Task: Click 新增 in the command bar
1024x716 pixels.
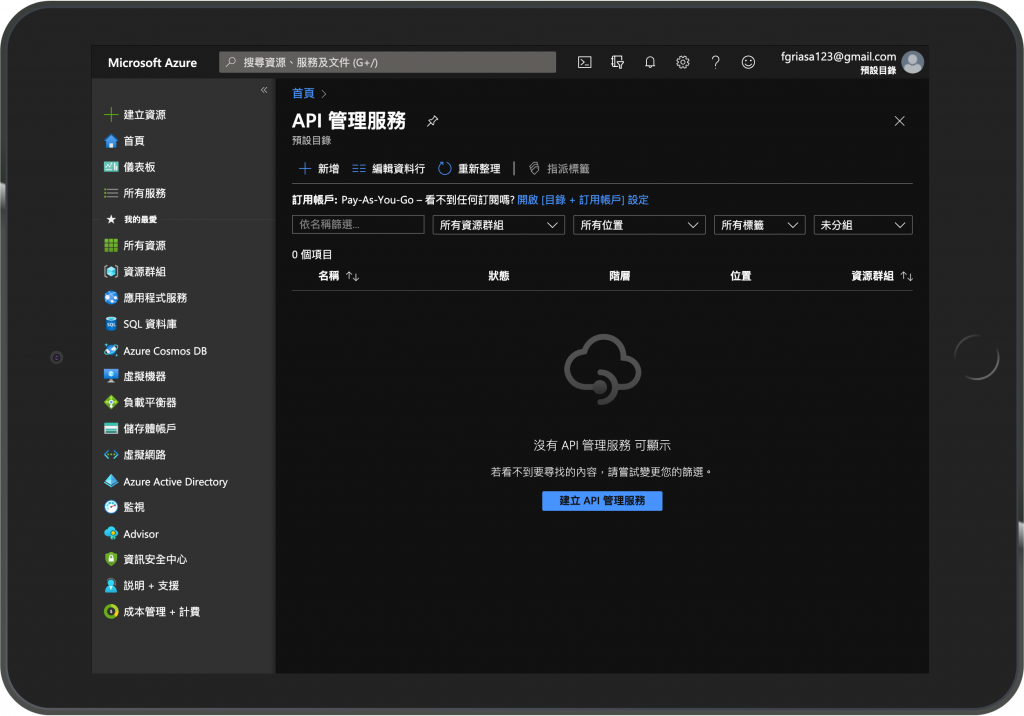Action: [319, 169]
